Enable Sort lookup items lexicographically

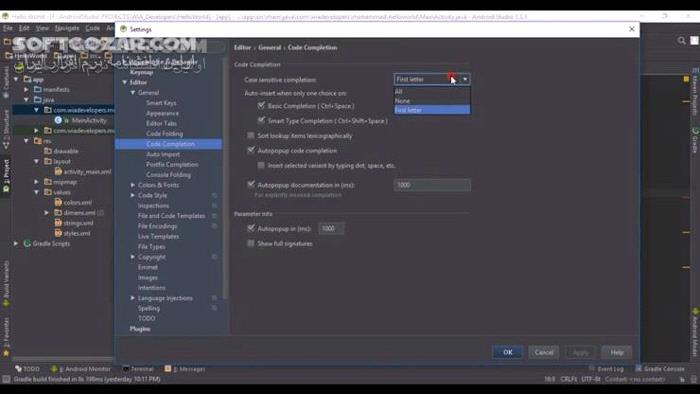[251, 136]
